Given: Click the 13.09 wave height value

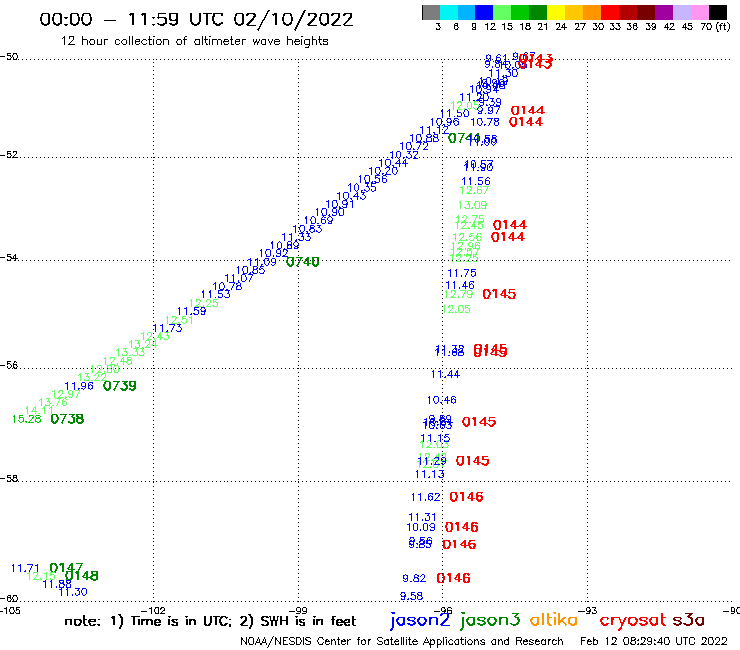Looking at the screenshot, I should pos(472,205).
